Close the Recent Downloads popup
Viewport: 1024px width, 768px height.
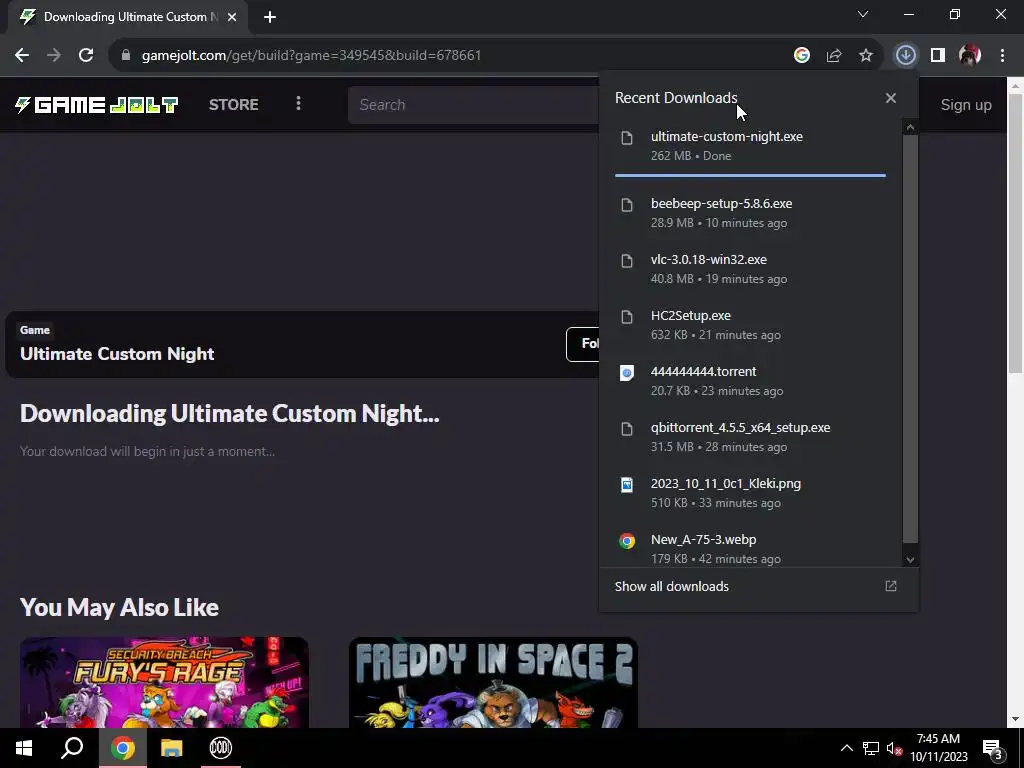(x=890, y=98)
